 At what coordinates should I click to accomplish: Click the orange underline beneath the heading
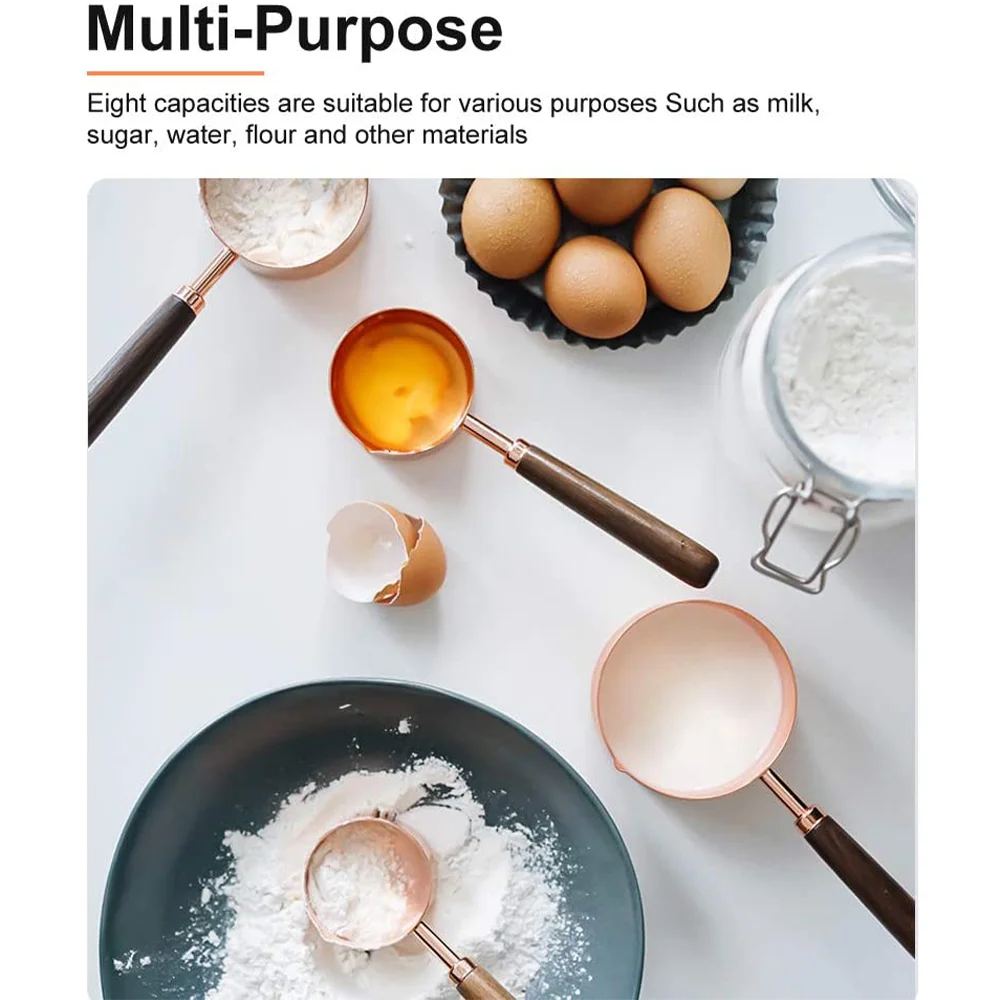click(x=175, y=73)
